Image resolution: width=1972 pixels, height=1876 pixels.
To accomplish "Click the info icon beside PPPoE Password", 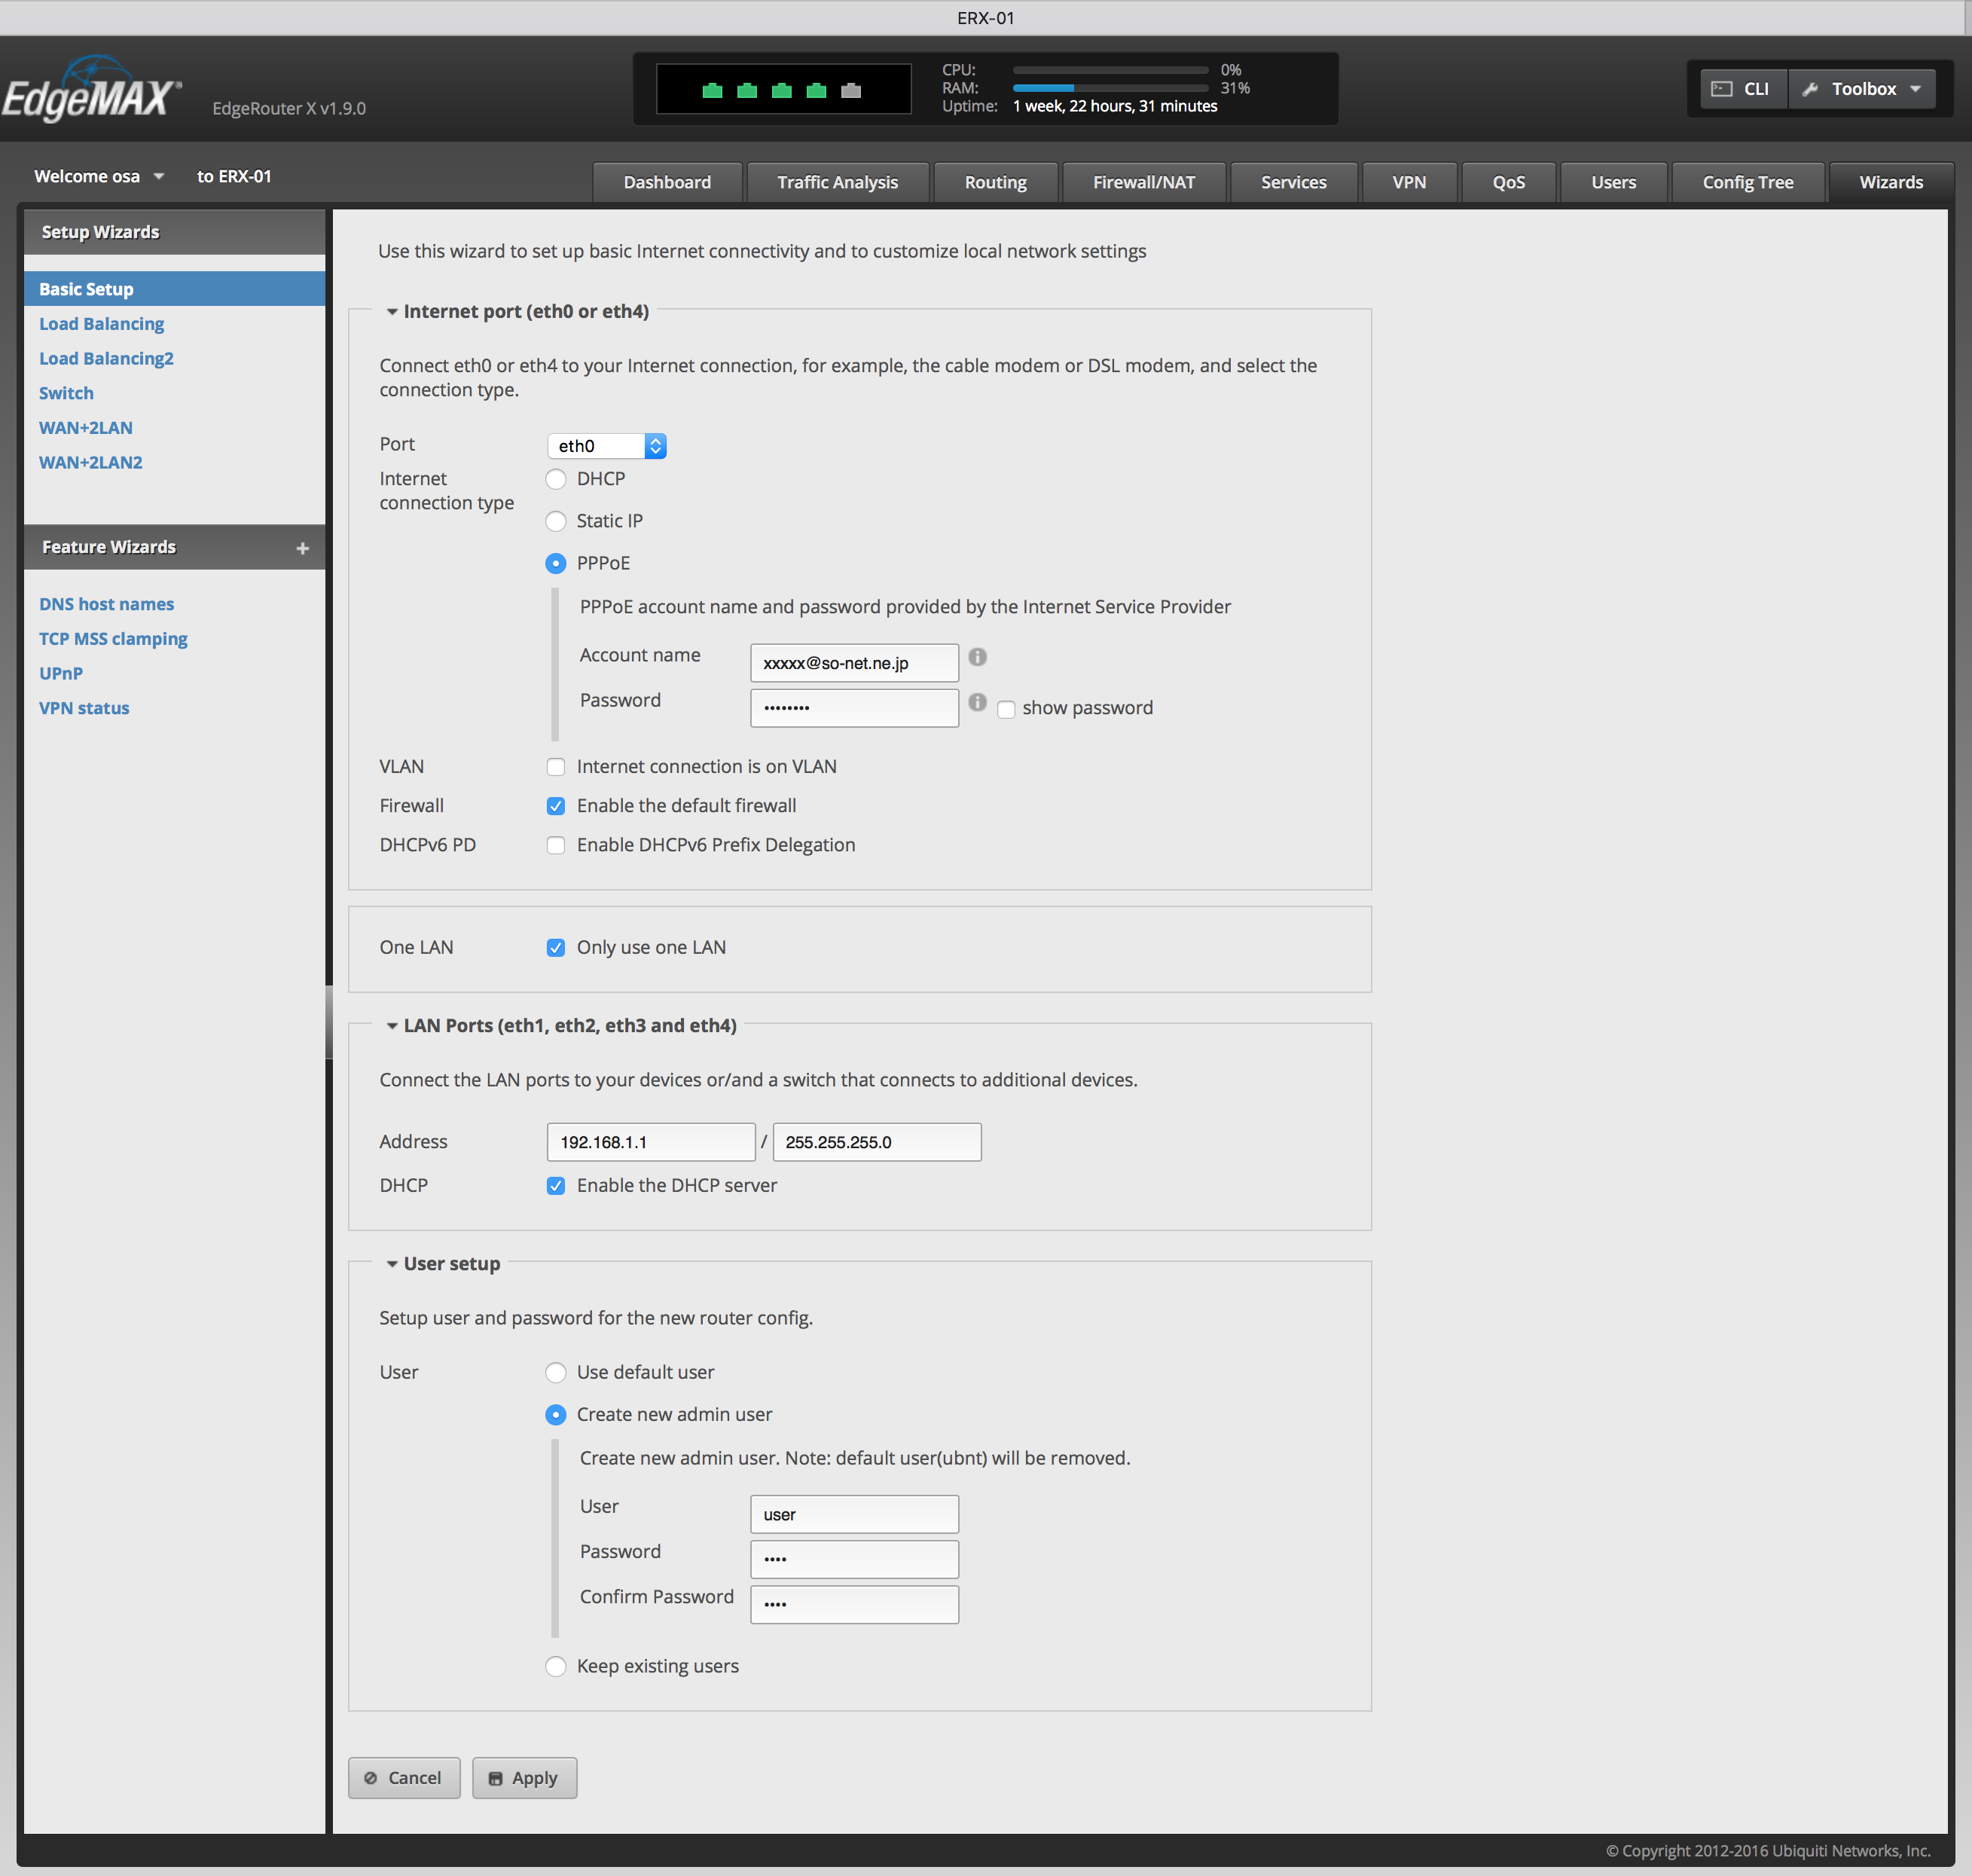I will (977, 702).
